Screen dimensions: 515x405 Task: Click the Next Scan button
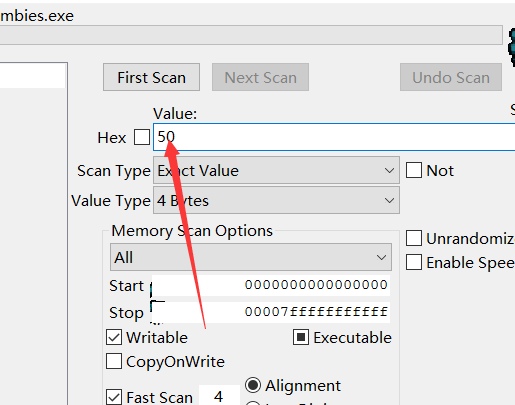pos(260,77)
